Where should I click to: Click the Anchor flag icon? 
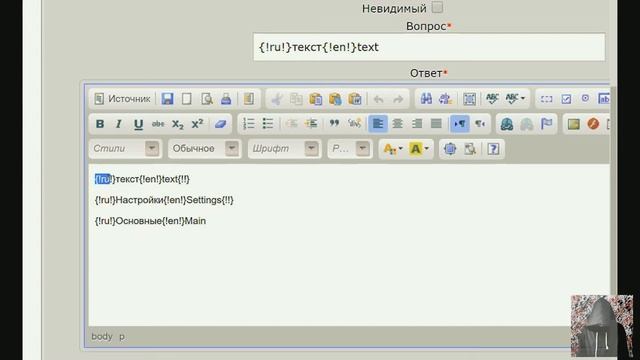pyautogui.click(x=546, y=124)
